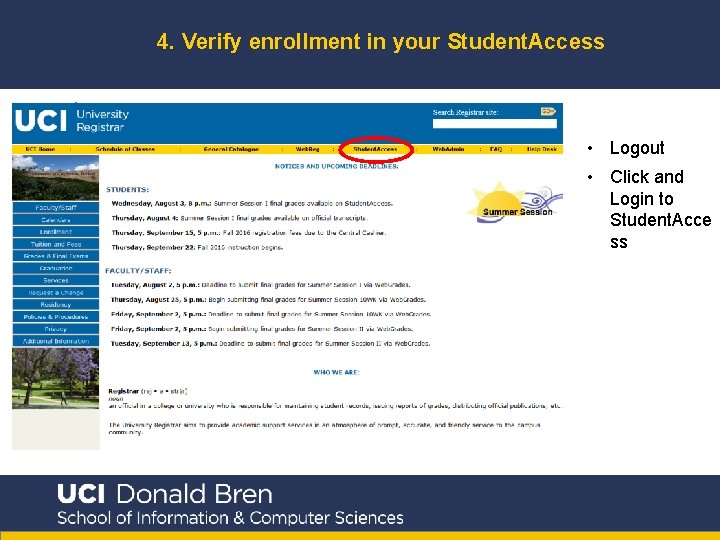Screen dimensions: 720x540
Task: Open WebAdmin from the nav bar
Action: [448, 149]
